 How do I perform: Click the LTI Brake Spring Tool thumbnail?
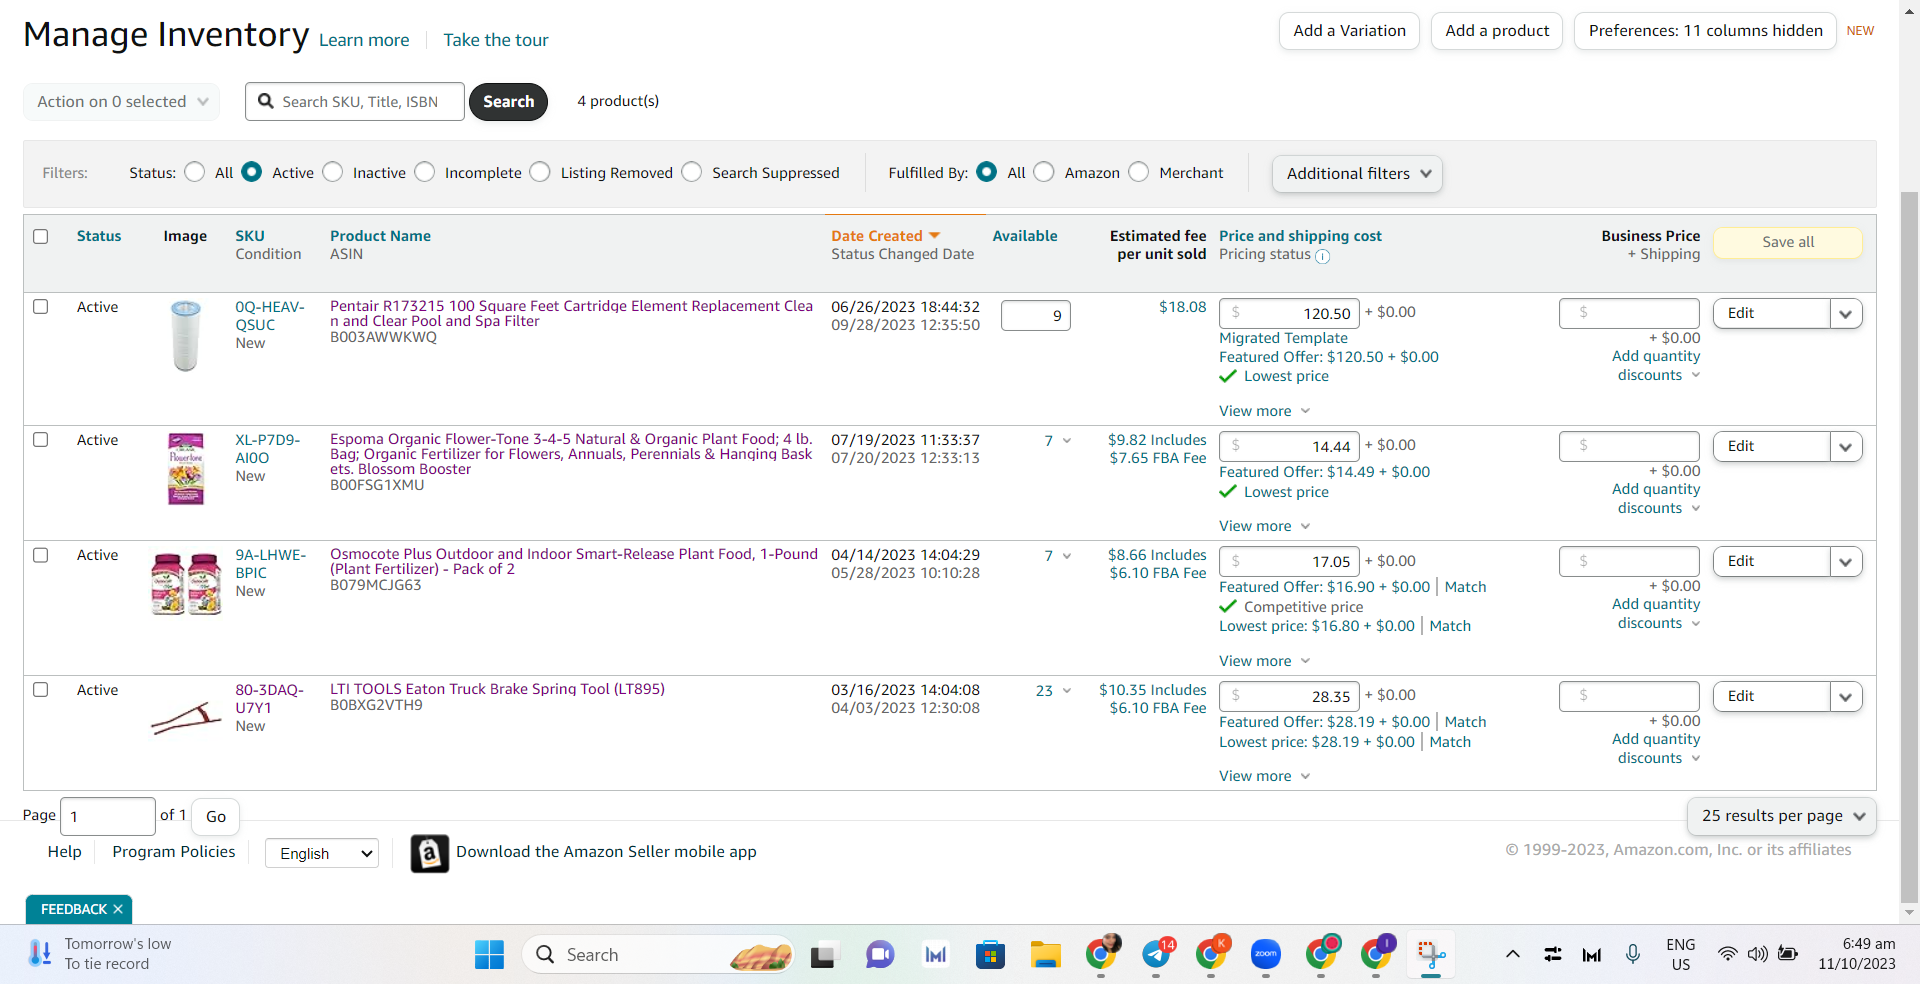186,717
